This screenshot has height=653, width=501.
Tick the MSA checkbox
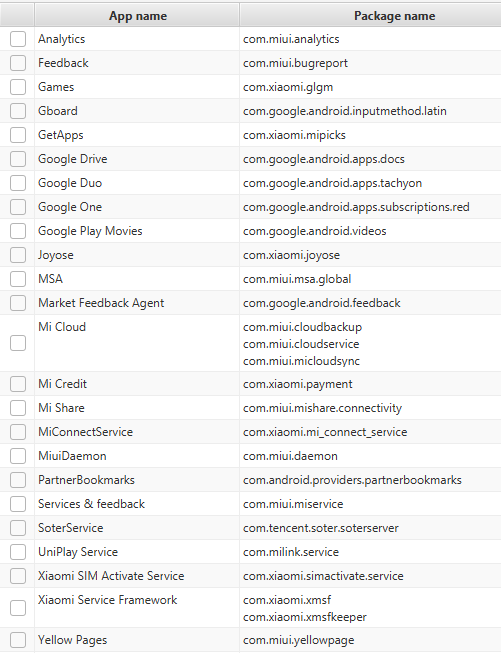(18, 279)
